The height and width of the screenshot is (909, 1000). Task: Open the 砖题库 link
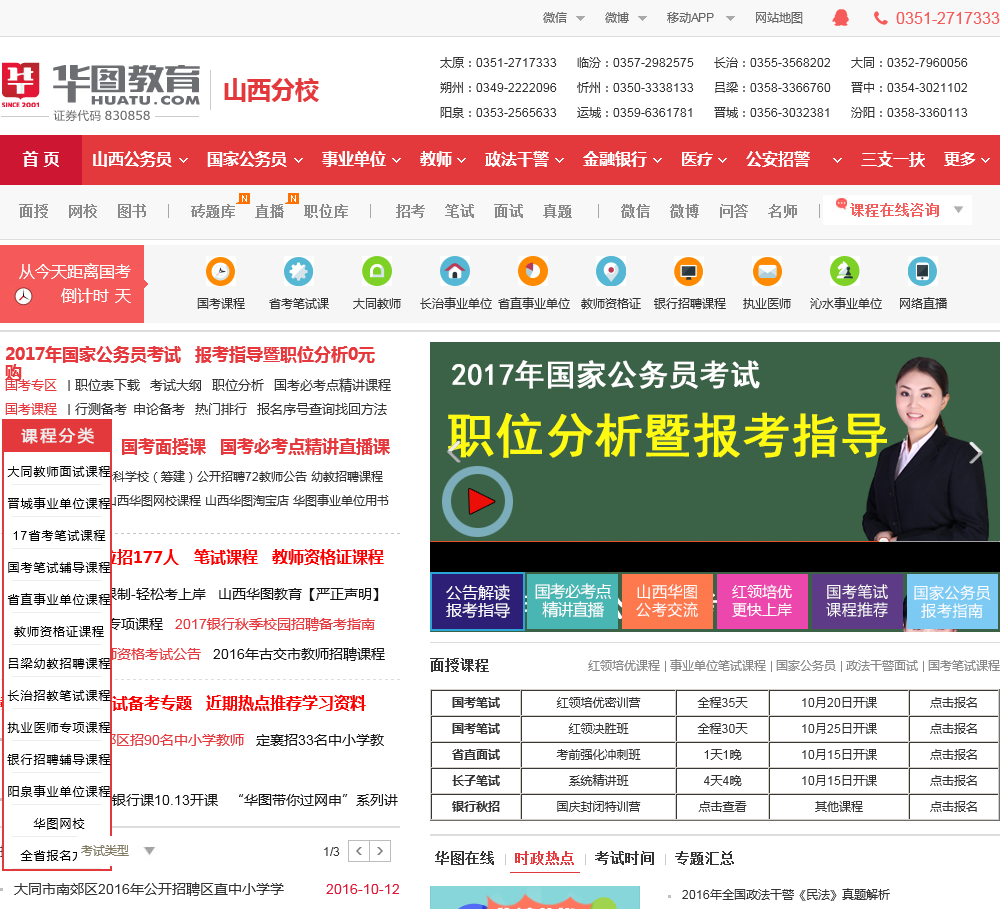(213, 211)
